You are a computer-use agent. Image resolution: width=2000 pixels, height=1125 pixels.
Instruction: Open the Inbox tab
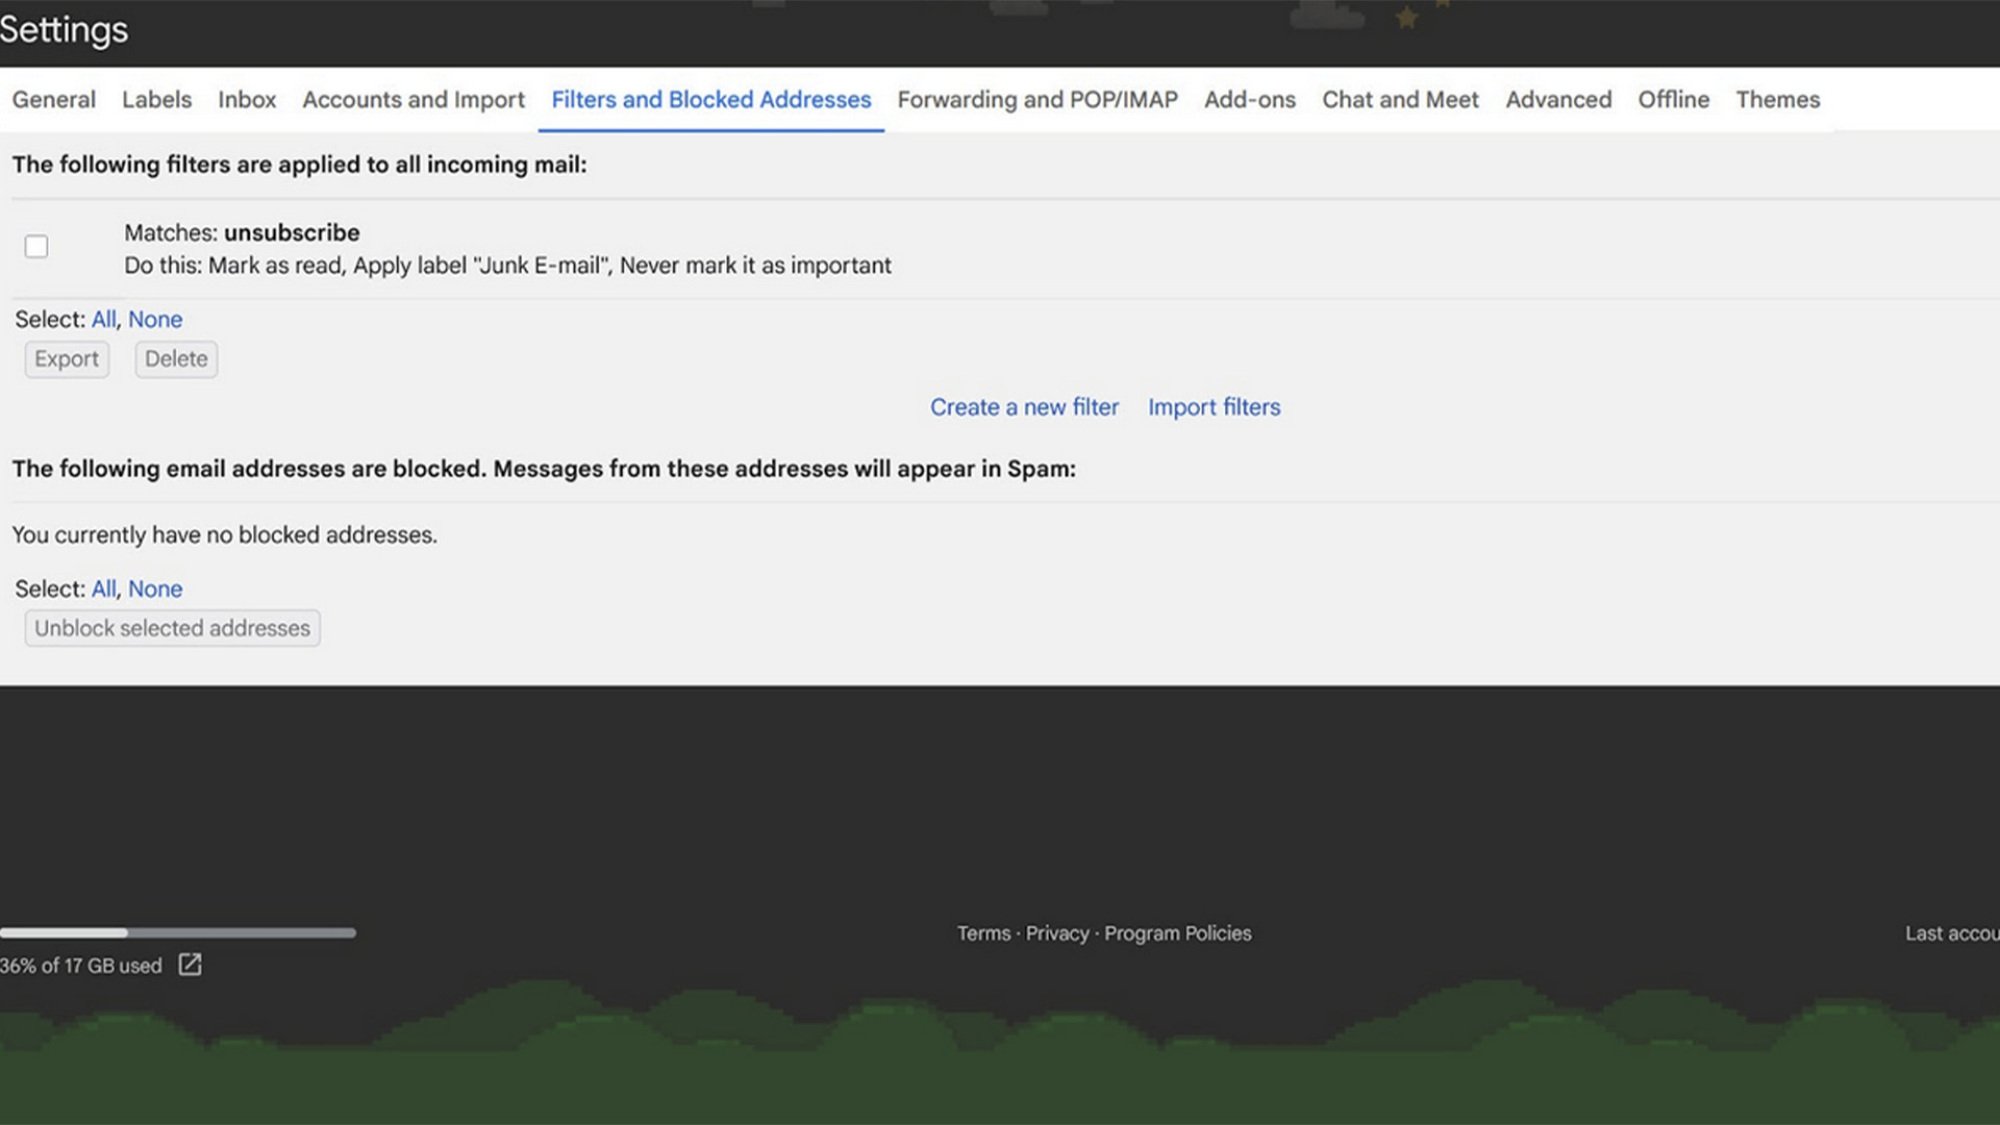(x=246, y=99)
